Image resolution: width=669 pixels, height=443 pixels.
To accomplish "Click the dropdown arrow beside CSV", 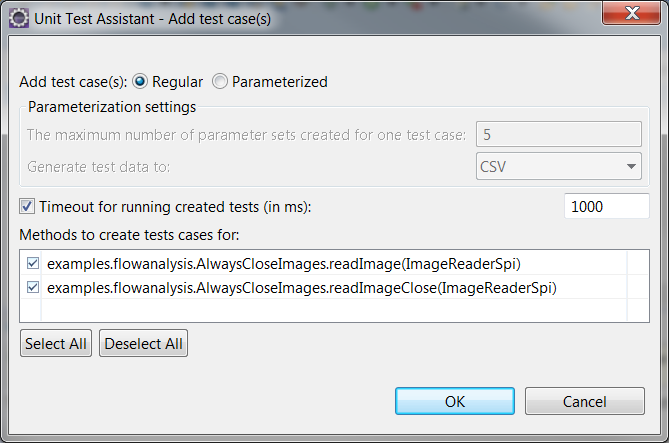I will 631,166.
